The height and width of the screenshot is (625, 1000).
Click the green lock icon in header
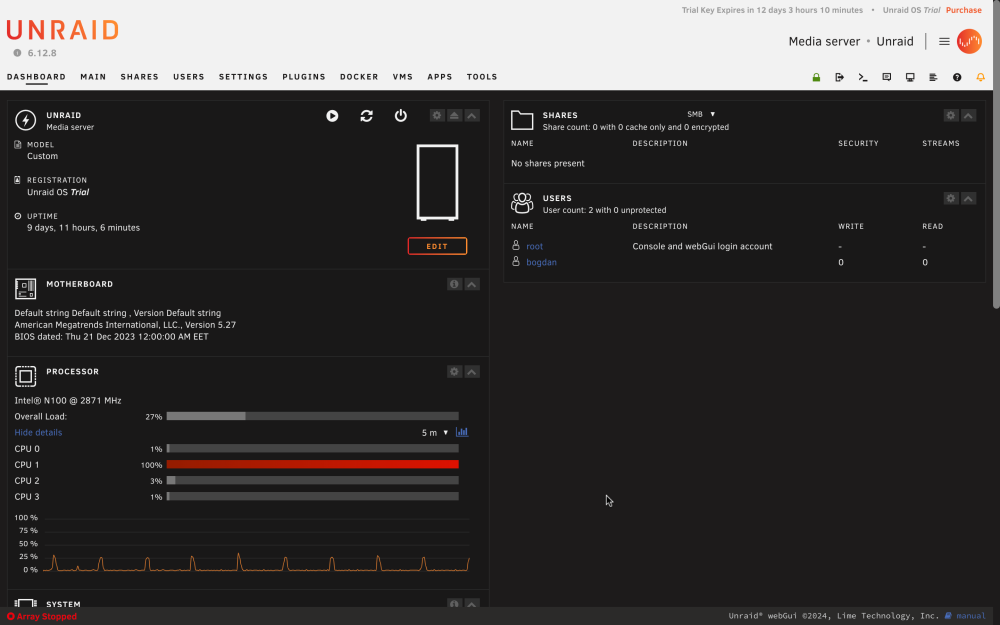pos(816,77)
